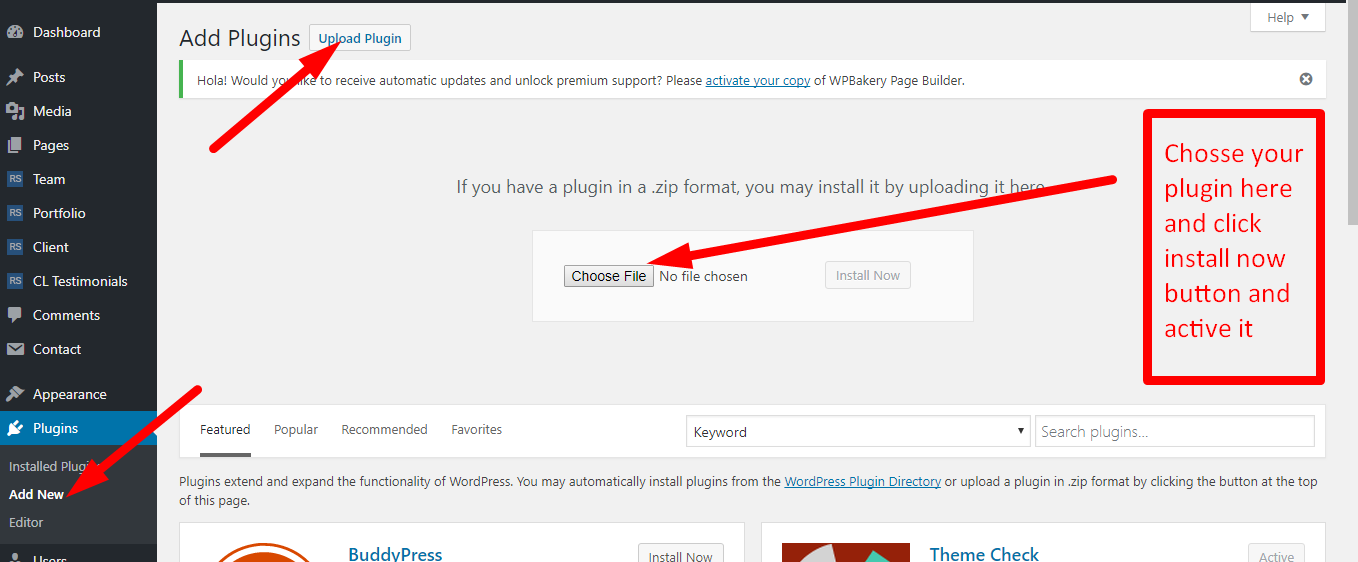Expand the Help panel tab

(1288, 17)
